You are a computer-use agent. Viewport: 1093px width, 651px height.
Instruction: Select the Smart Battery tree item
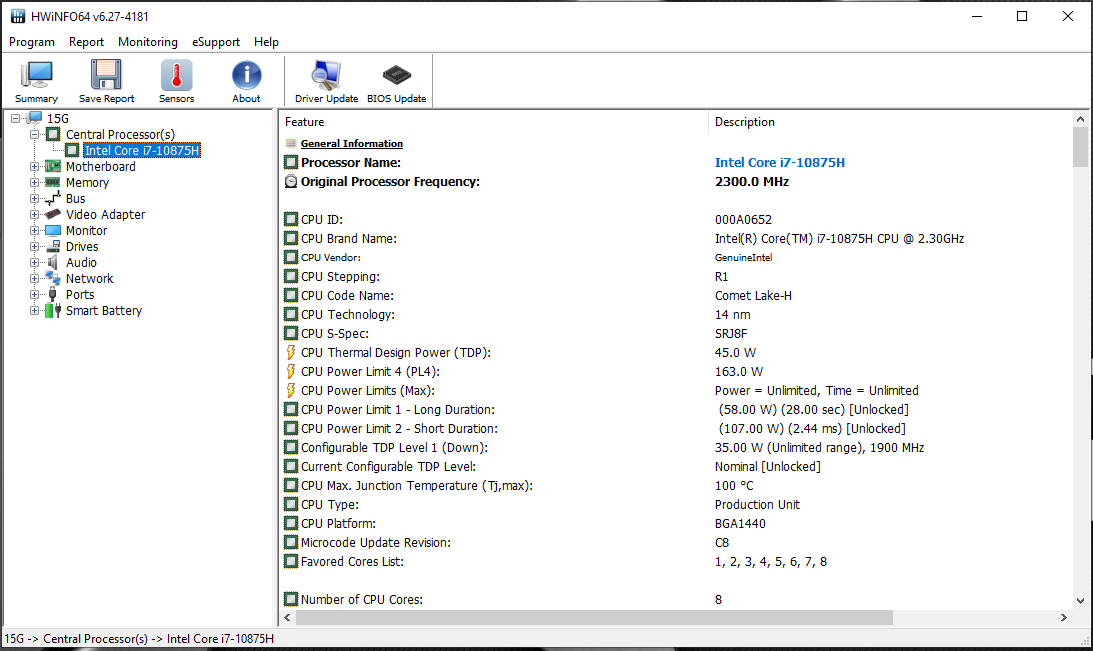pos(103,311)
